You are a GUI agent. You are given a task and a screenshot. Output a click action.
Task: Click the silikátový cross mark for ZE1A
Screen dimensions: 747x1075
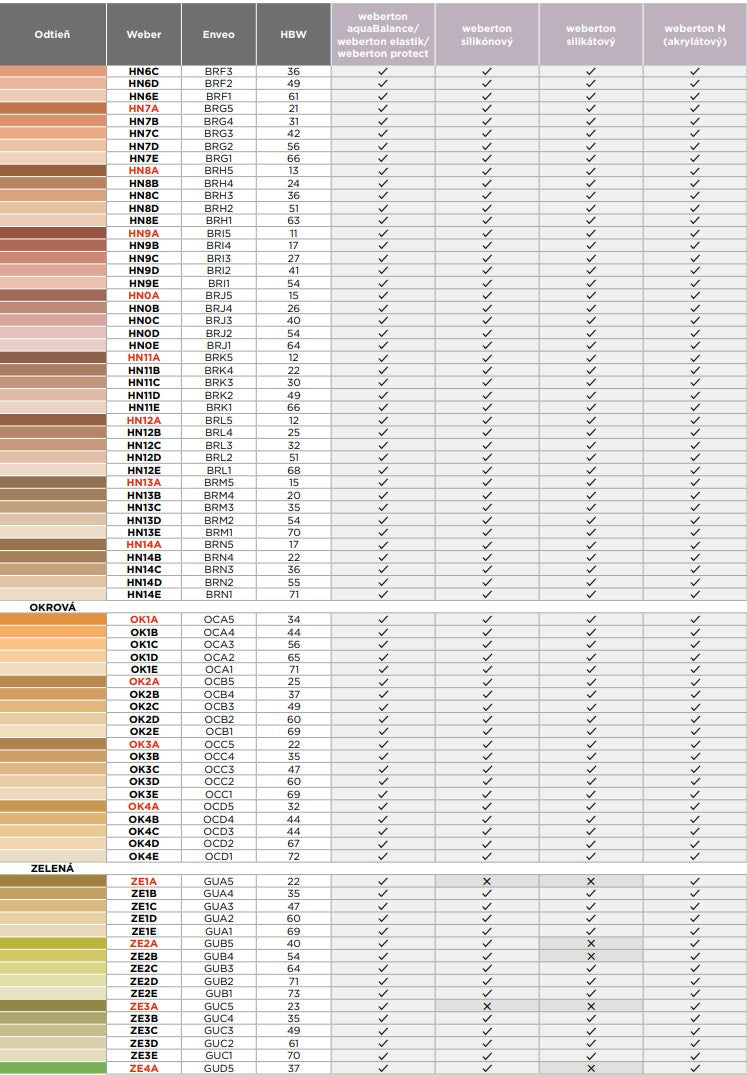coord(591,881)
